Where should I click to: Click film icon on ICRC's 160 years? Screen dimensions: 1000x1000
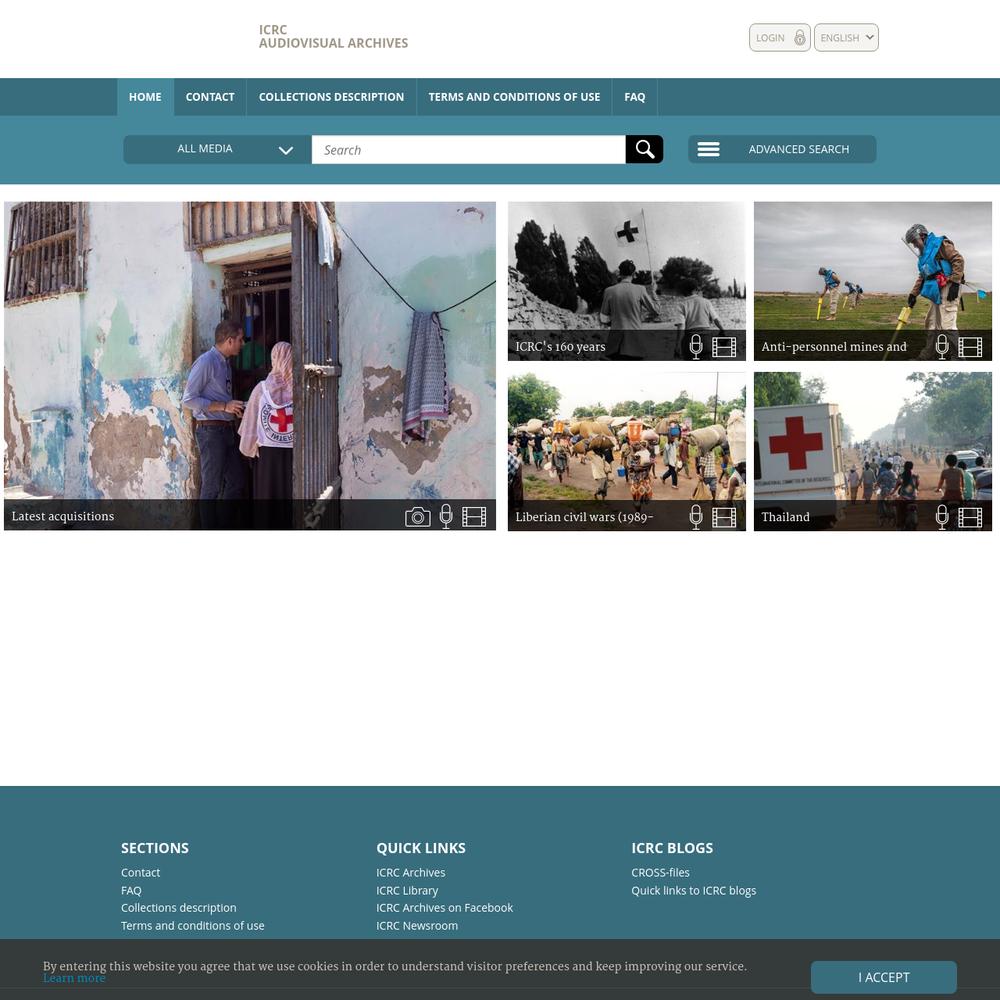724,347
